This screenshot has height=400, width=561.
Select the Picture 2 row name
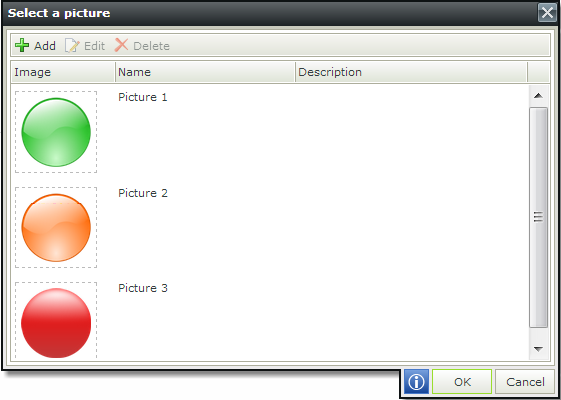click(x=143, y=193)
